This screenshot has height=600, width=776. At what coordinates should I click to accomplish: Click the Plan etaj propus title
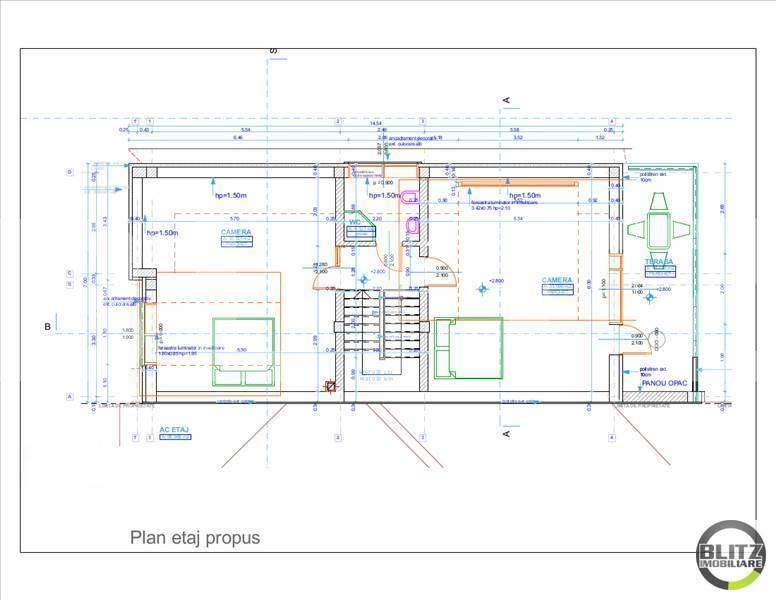click(x=195, y=538)
